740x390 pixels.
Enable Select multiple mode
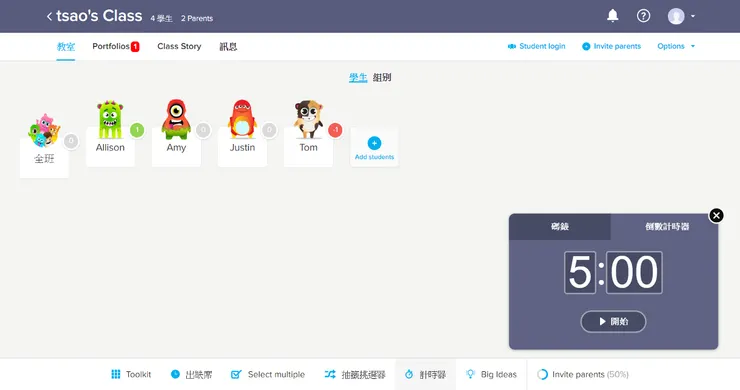point(268,374)
